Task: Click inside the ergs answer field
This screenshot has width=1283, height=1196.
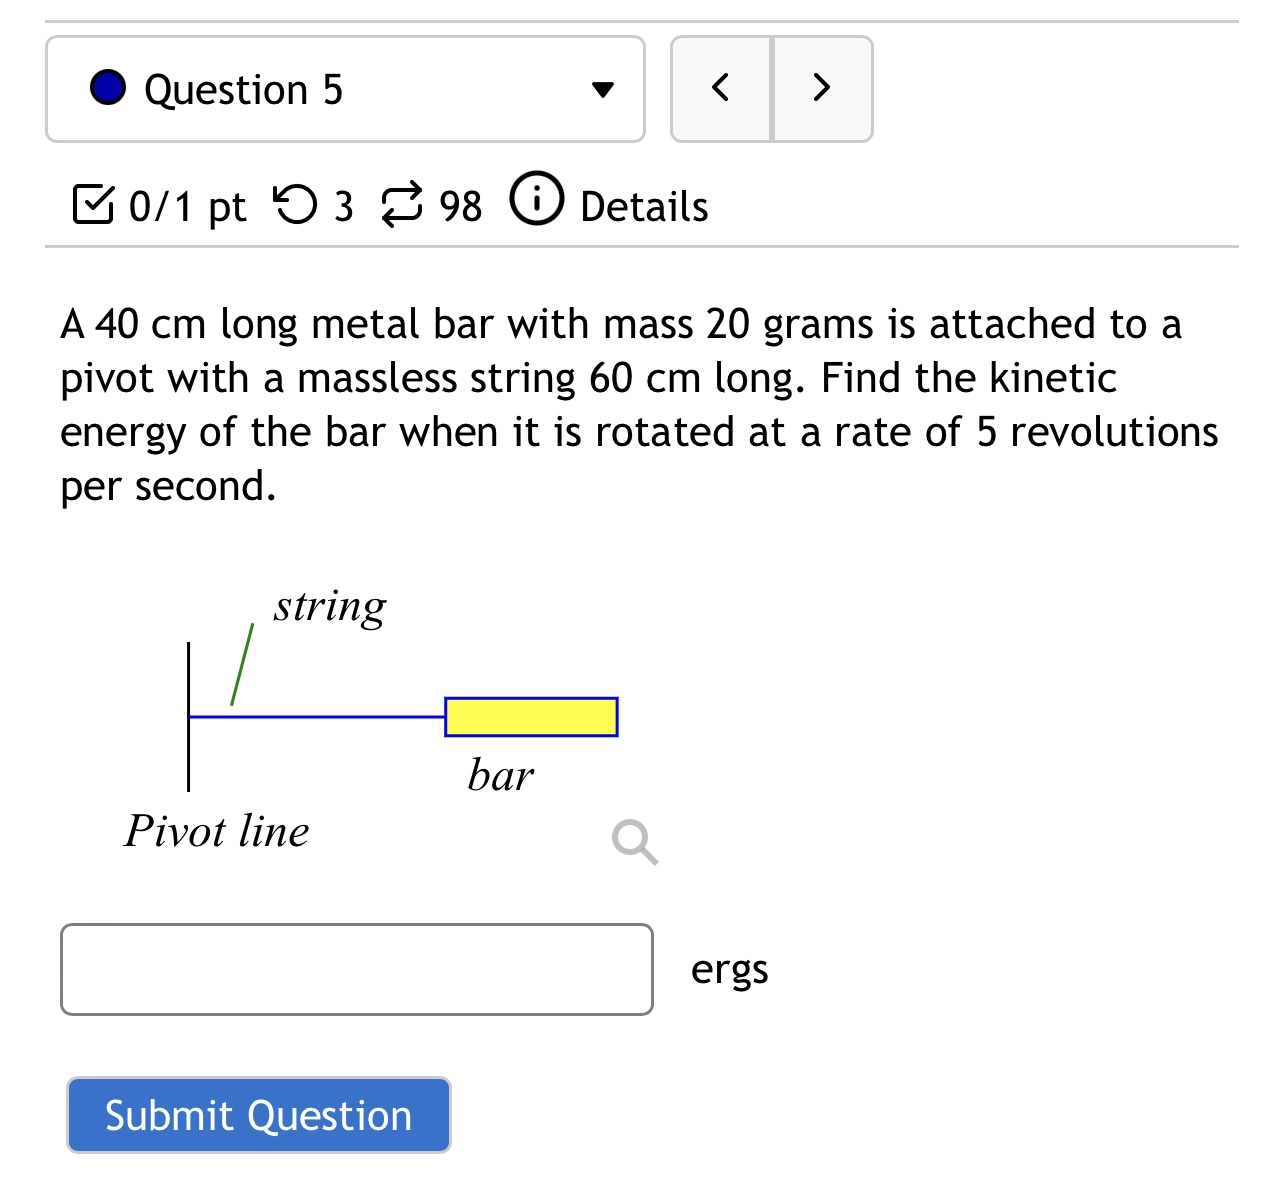Action: click(356, 968)
